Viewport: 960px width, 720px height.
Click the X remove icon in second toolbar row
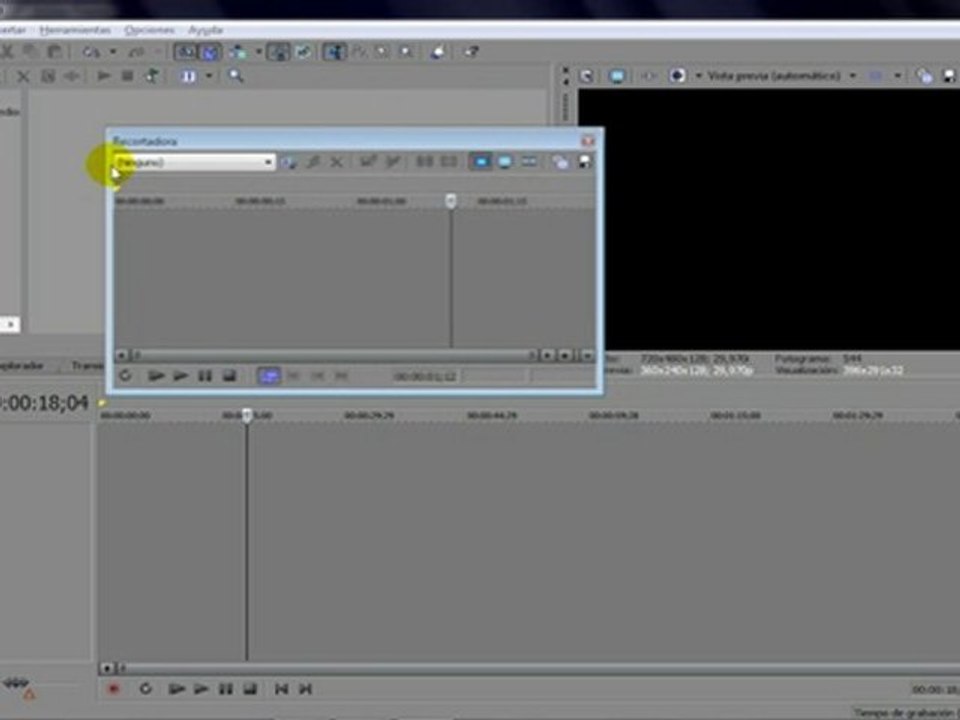click(23, 76)
